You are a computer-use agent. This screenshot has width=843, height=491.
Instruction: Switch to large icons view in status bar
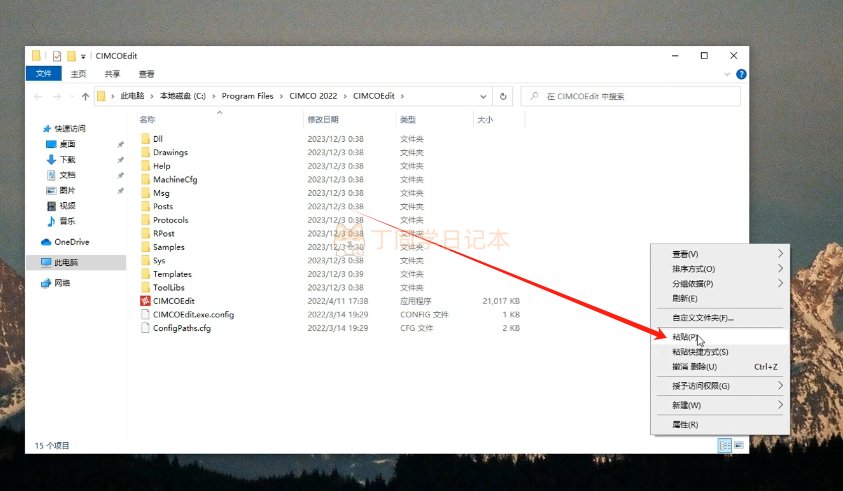click(x=739, y=445)
